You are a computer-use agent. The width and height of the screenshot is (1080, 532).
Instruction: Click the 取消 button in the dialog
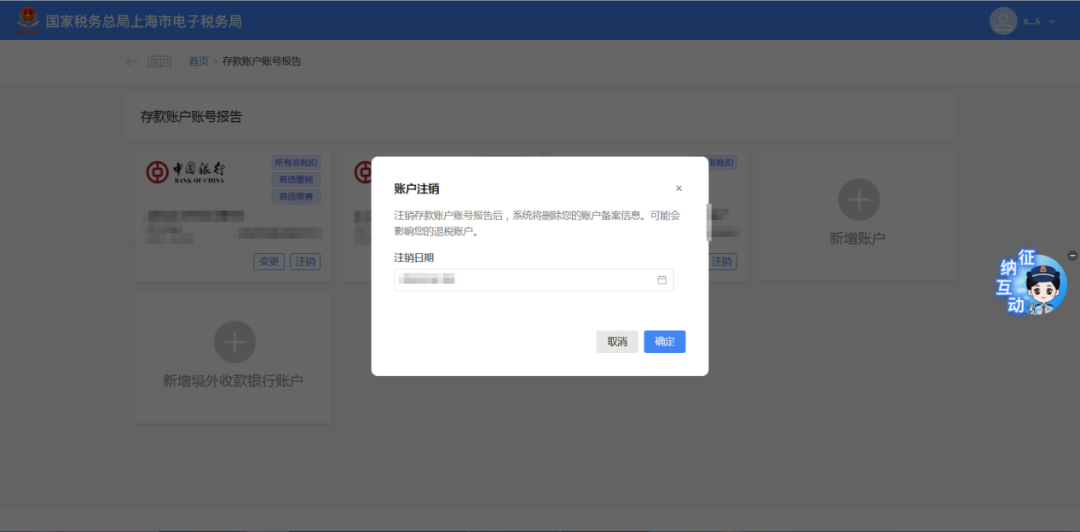[x=617, y=342]
